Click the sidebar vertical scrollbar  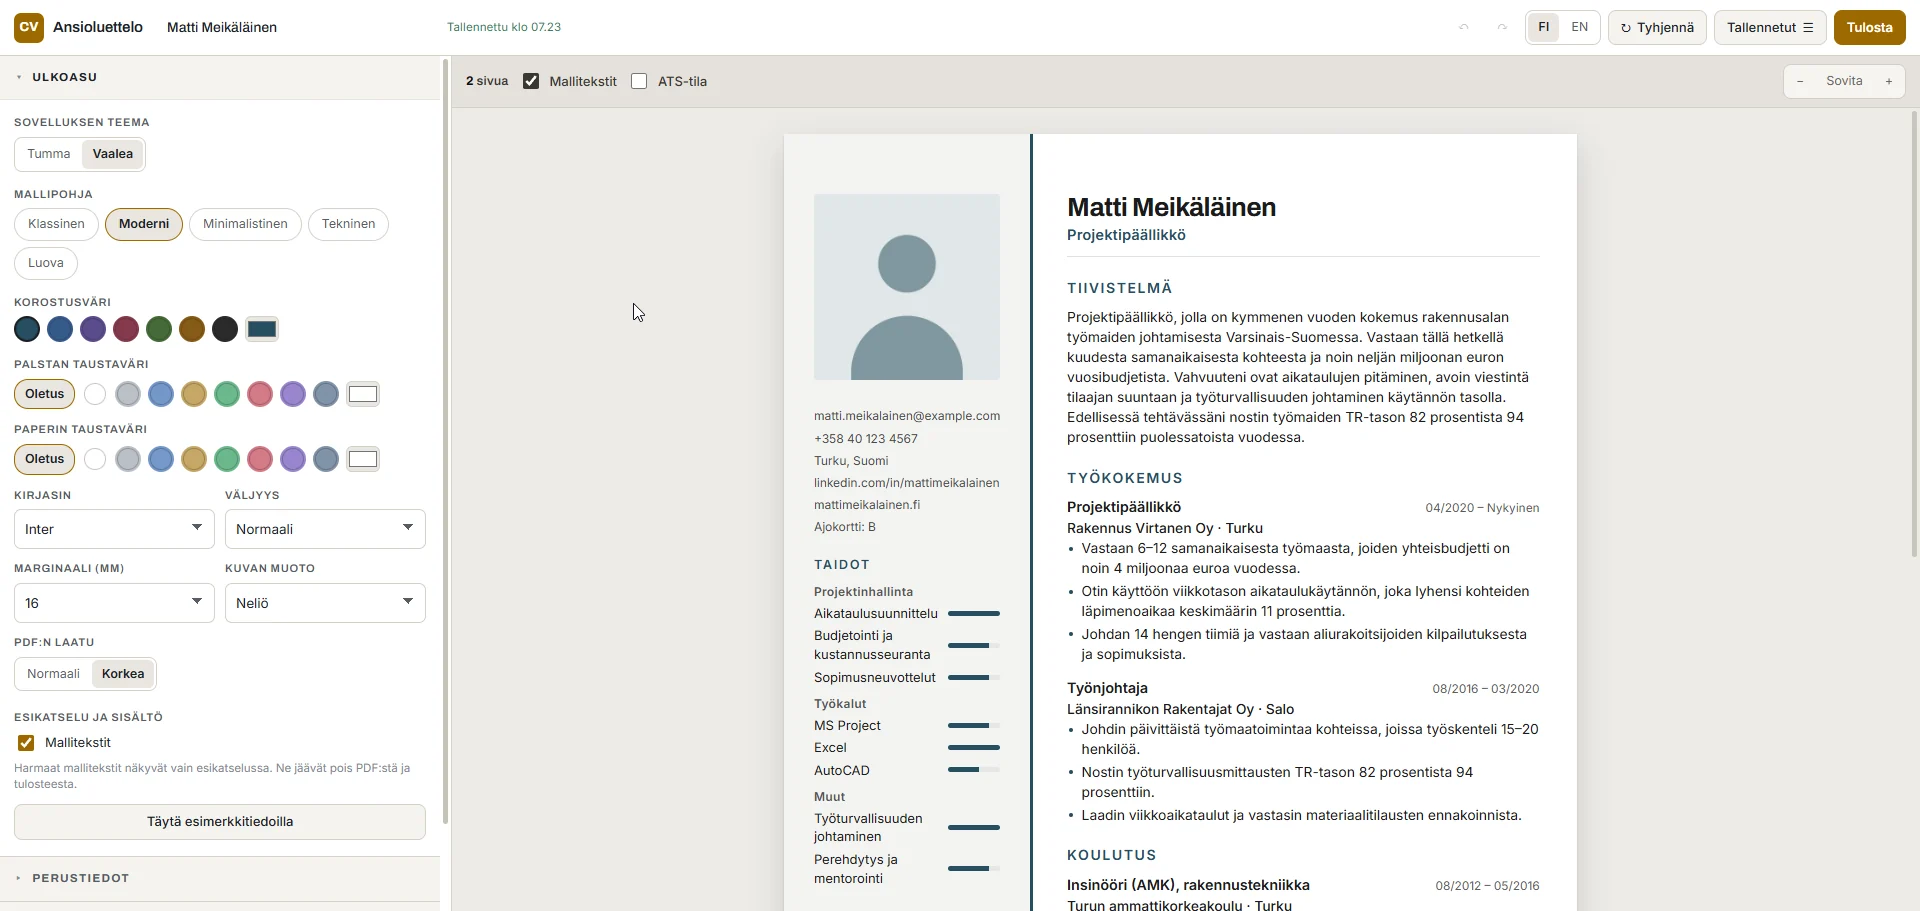tap(445, 440)
